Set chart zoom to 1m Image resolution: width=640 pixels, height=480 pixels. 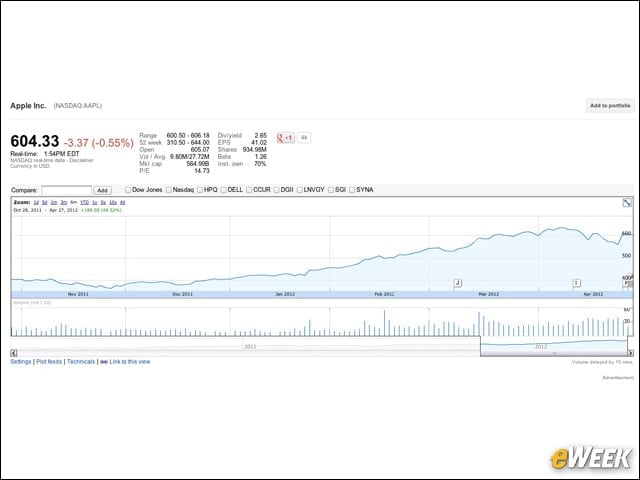54,202
